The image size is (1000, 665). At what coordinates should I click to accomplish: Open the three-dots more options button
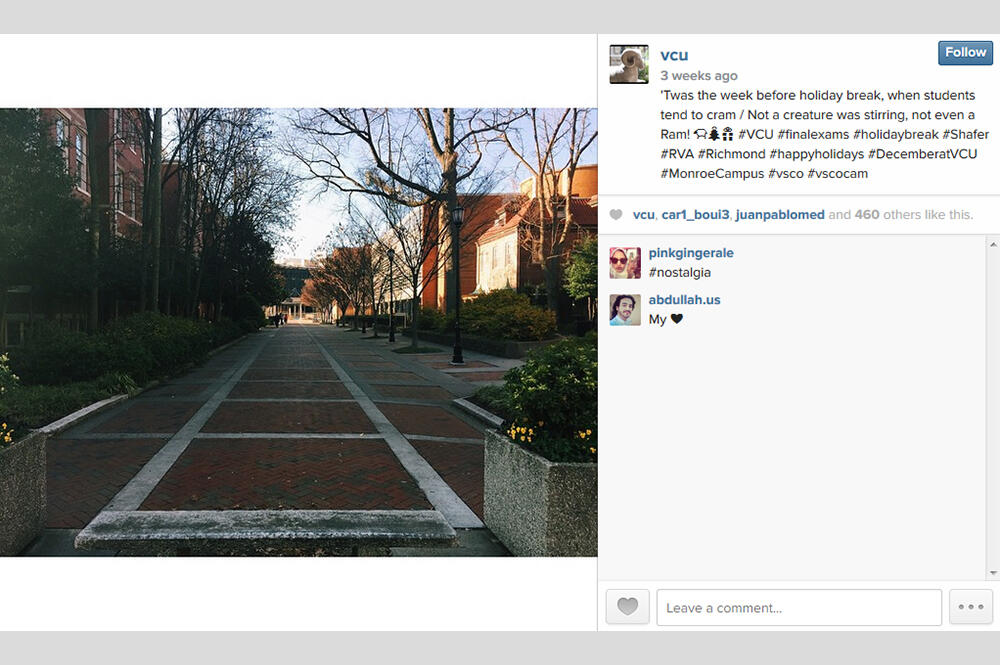(x=970, y=607)
